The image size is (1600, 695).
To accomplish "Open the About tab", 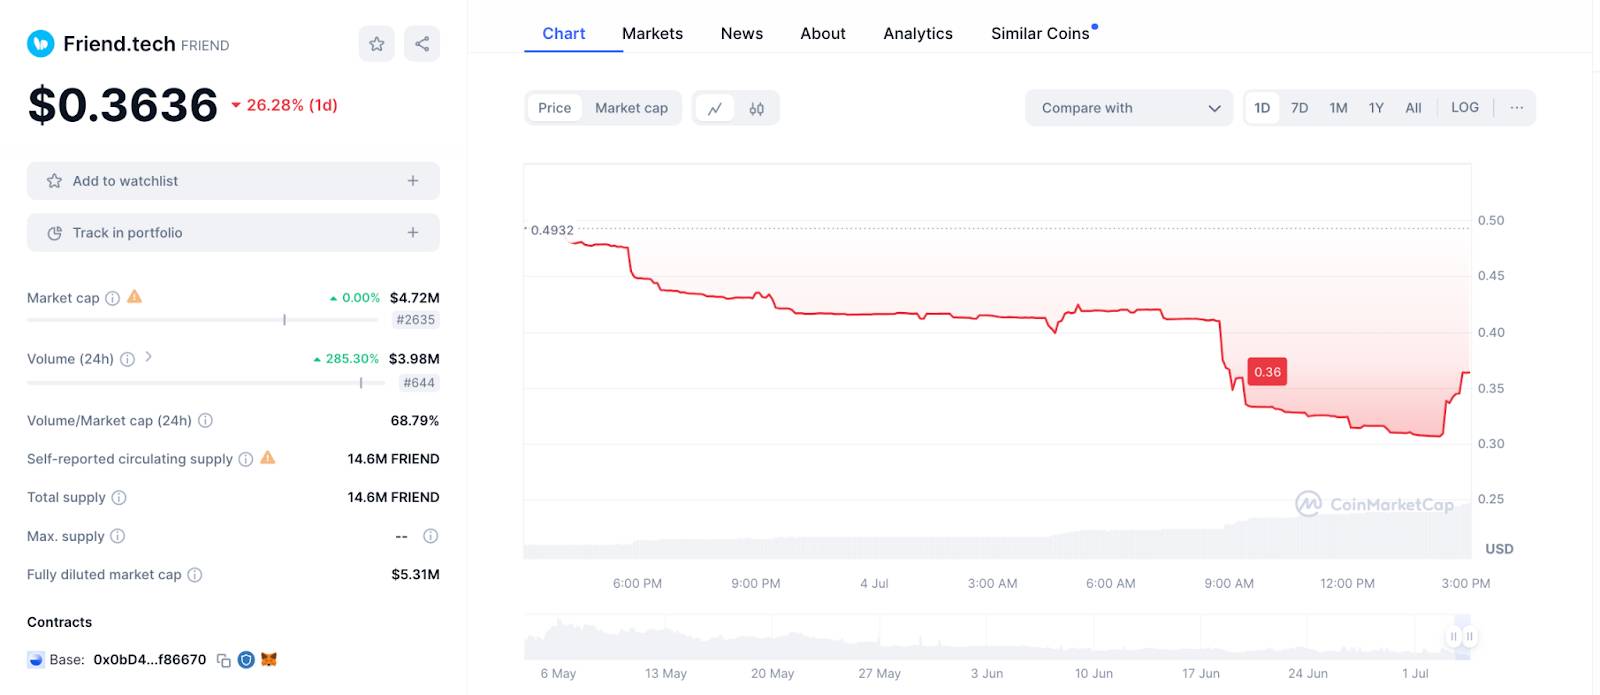I will point(823,33).
